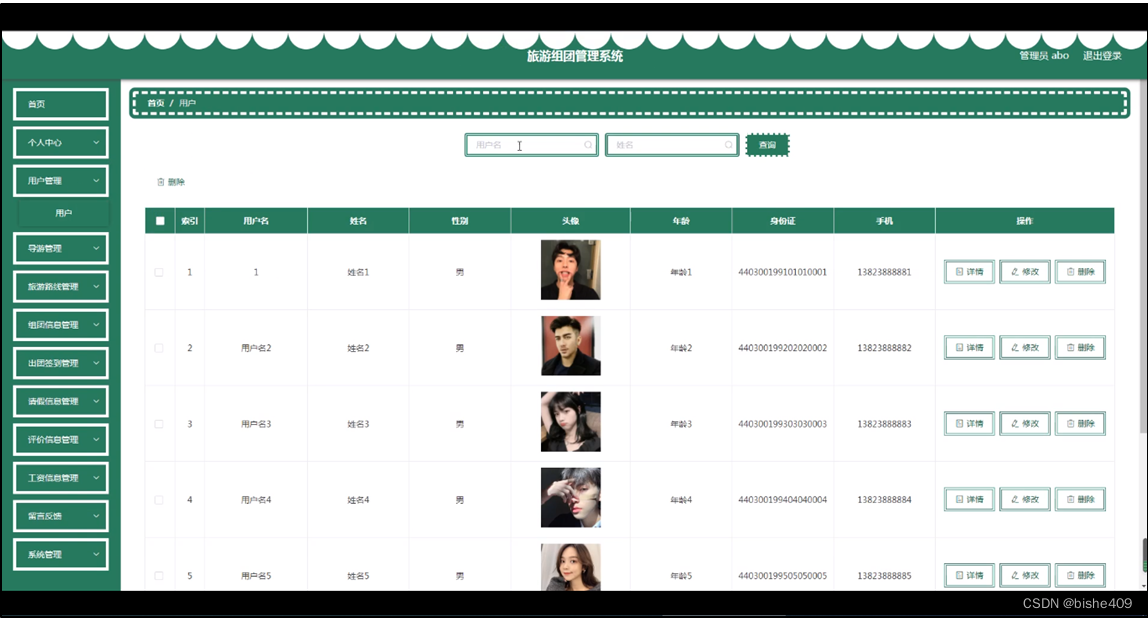Select 用户 submenu item in sidebar

click(64, 213)
